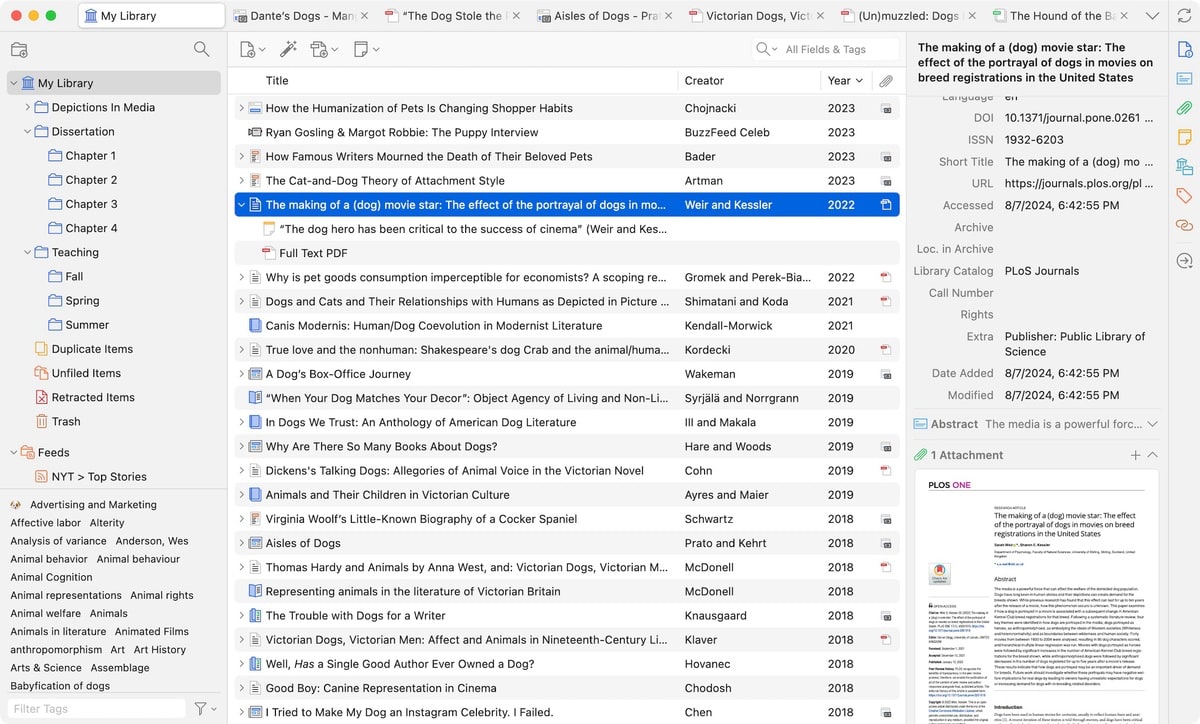Collapse the Dissertation collection

[x=26, y=131]
